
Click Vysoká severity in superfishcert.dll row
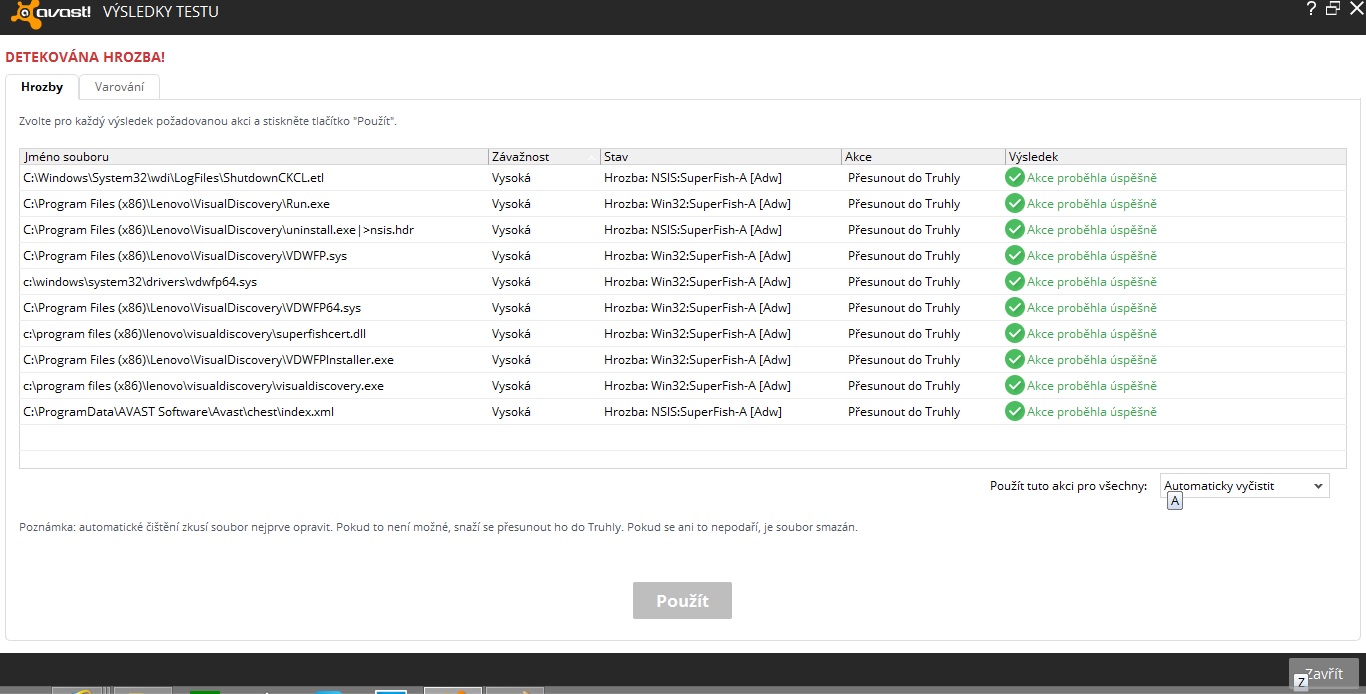[511, 334]
